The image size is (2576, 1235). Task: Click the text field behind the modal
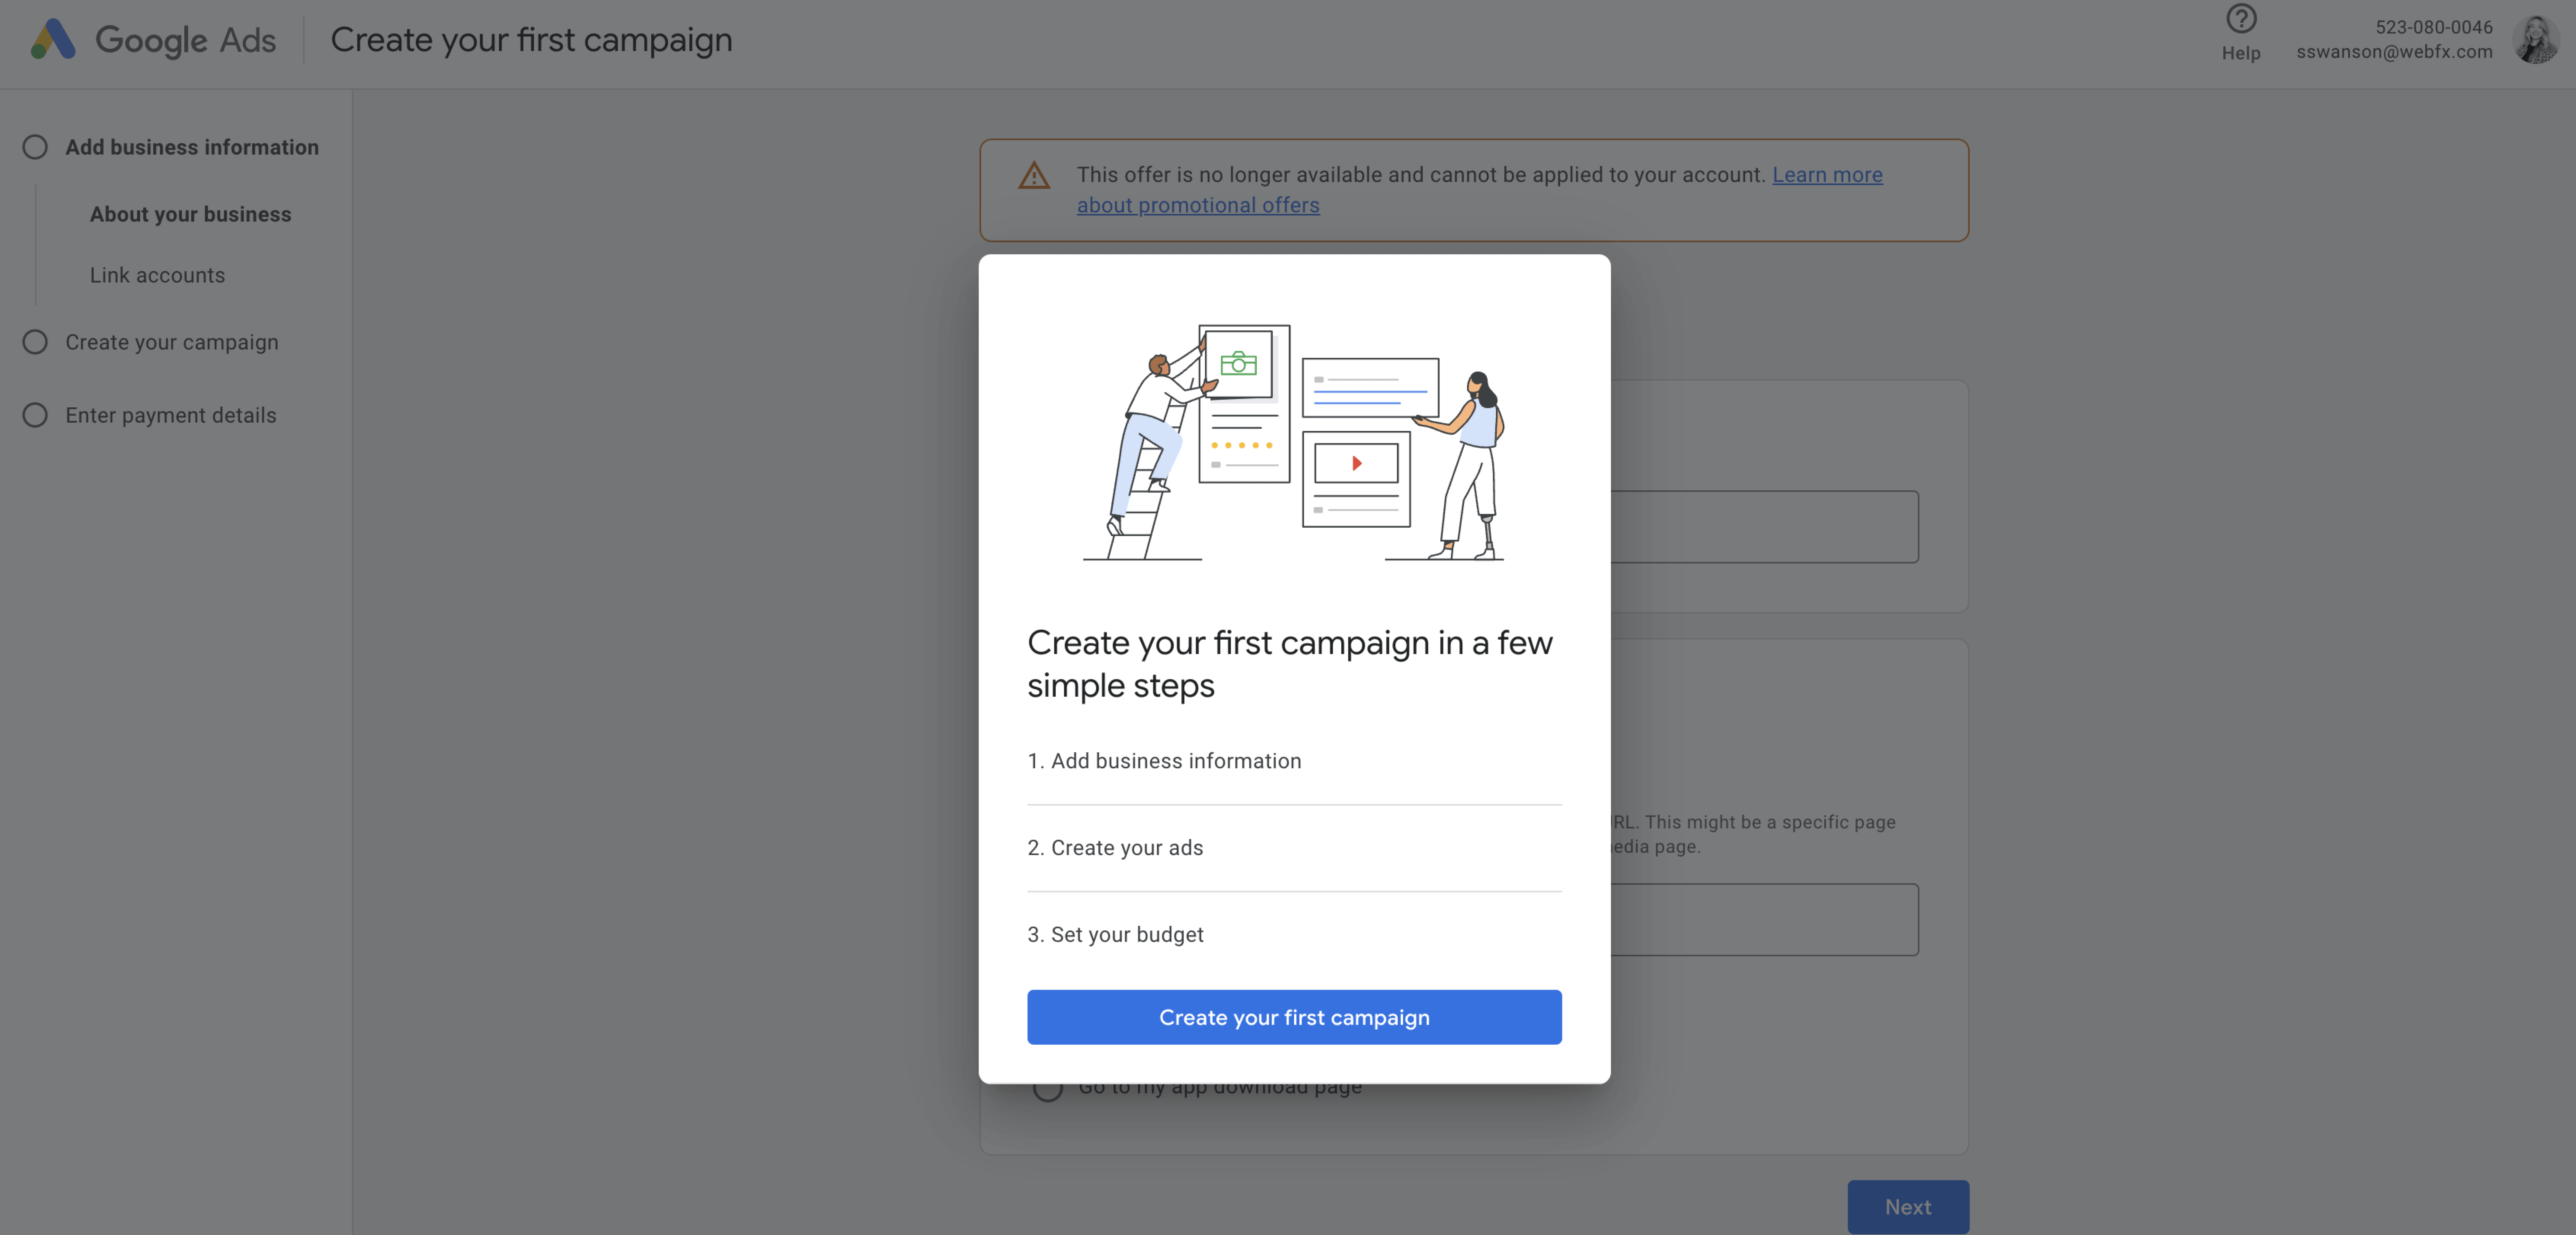(1770, 526)
